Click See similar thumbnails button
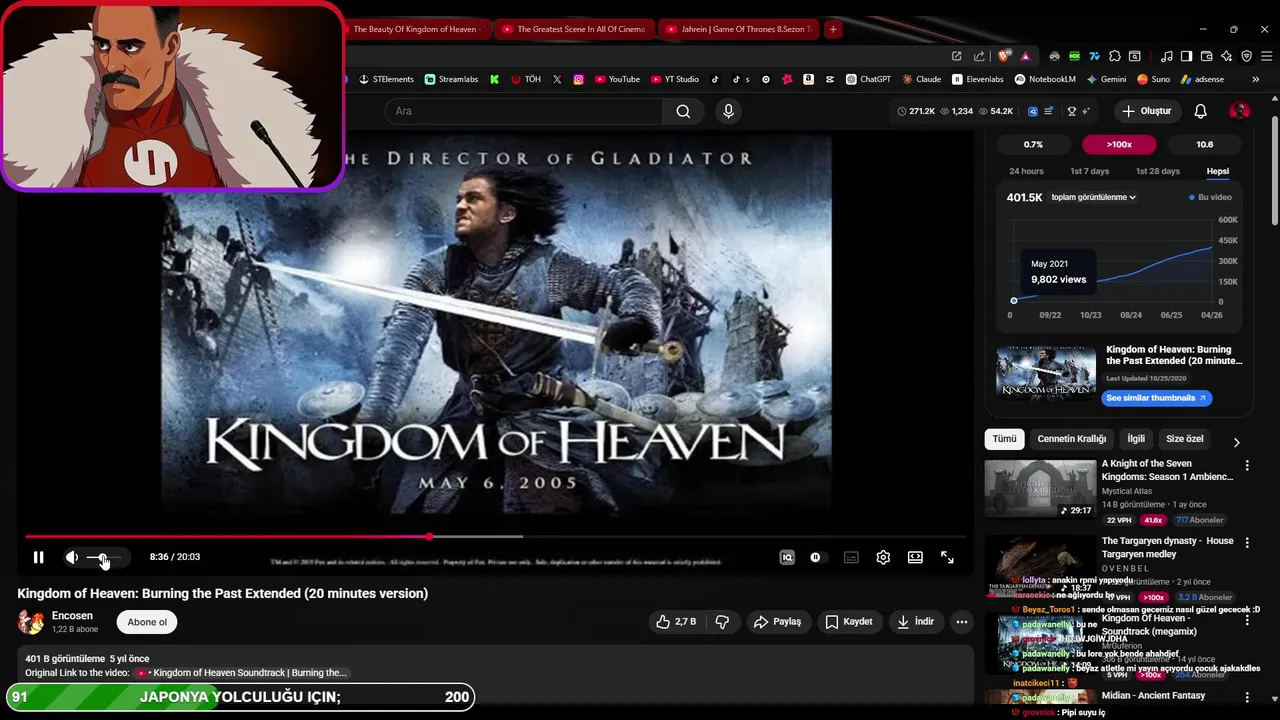This screenshot has height=720, width=1280. (1156, 398)
